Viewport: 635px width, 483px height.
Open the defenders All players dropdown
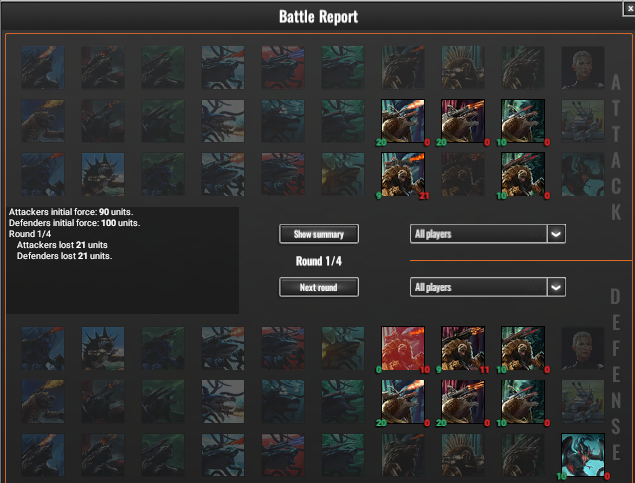click(488, 287)
